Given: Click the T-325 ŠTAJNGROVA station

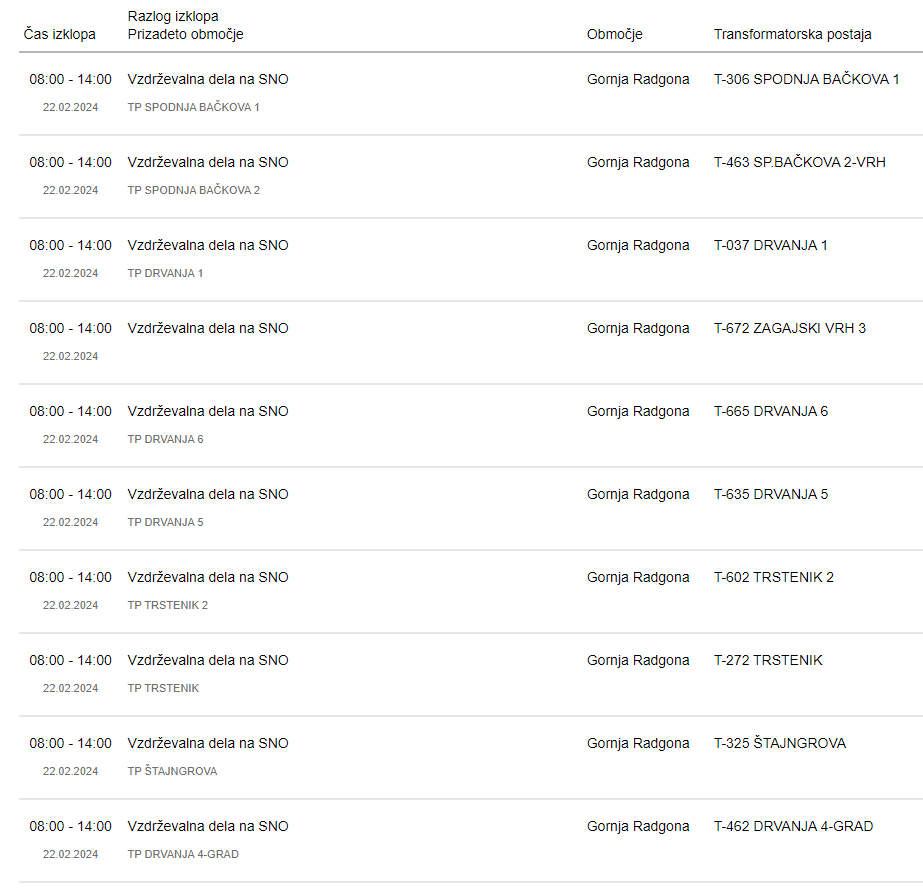Looking at the screenshot, I should coord(780,743).
